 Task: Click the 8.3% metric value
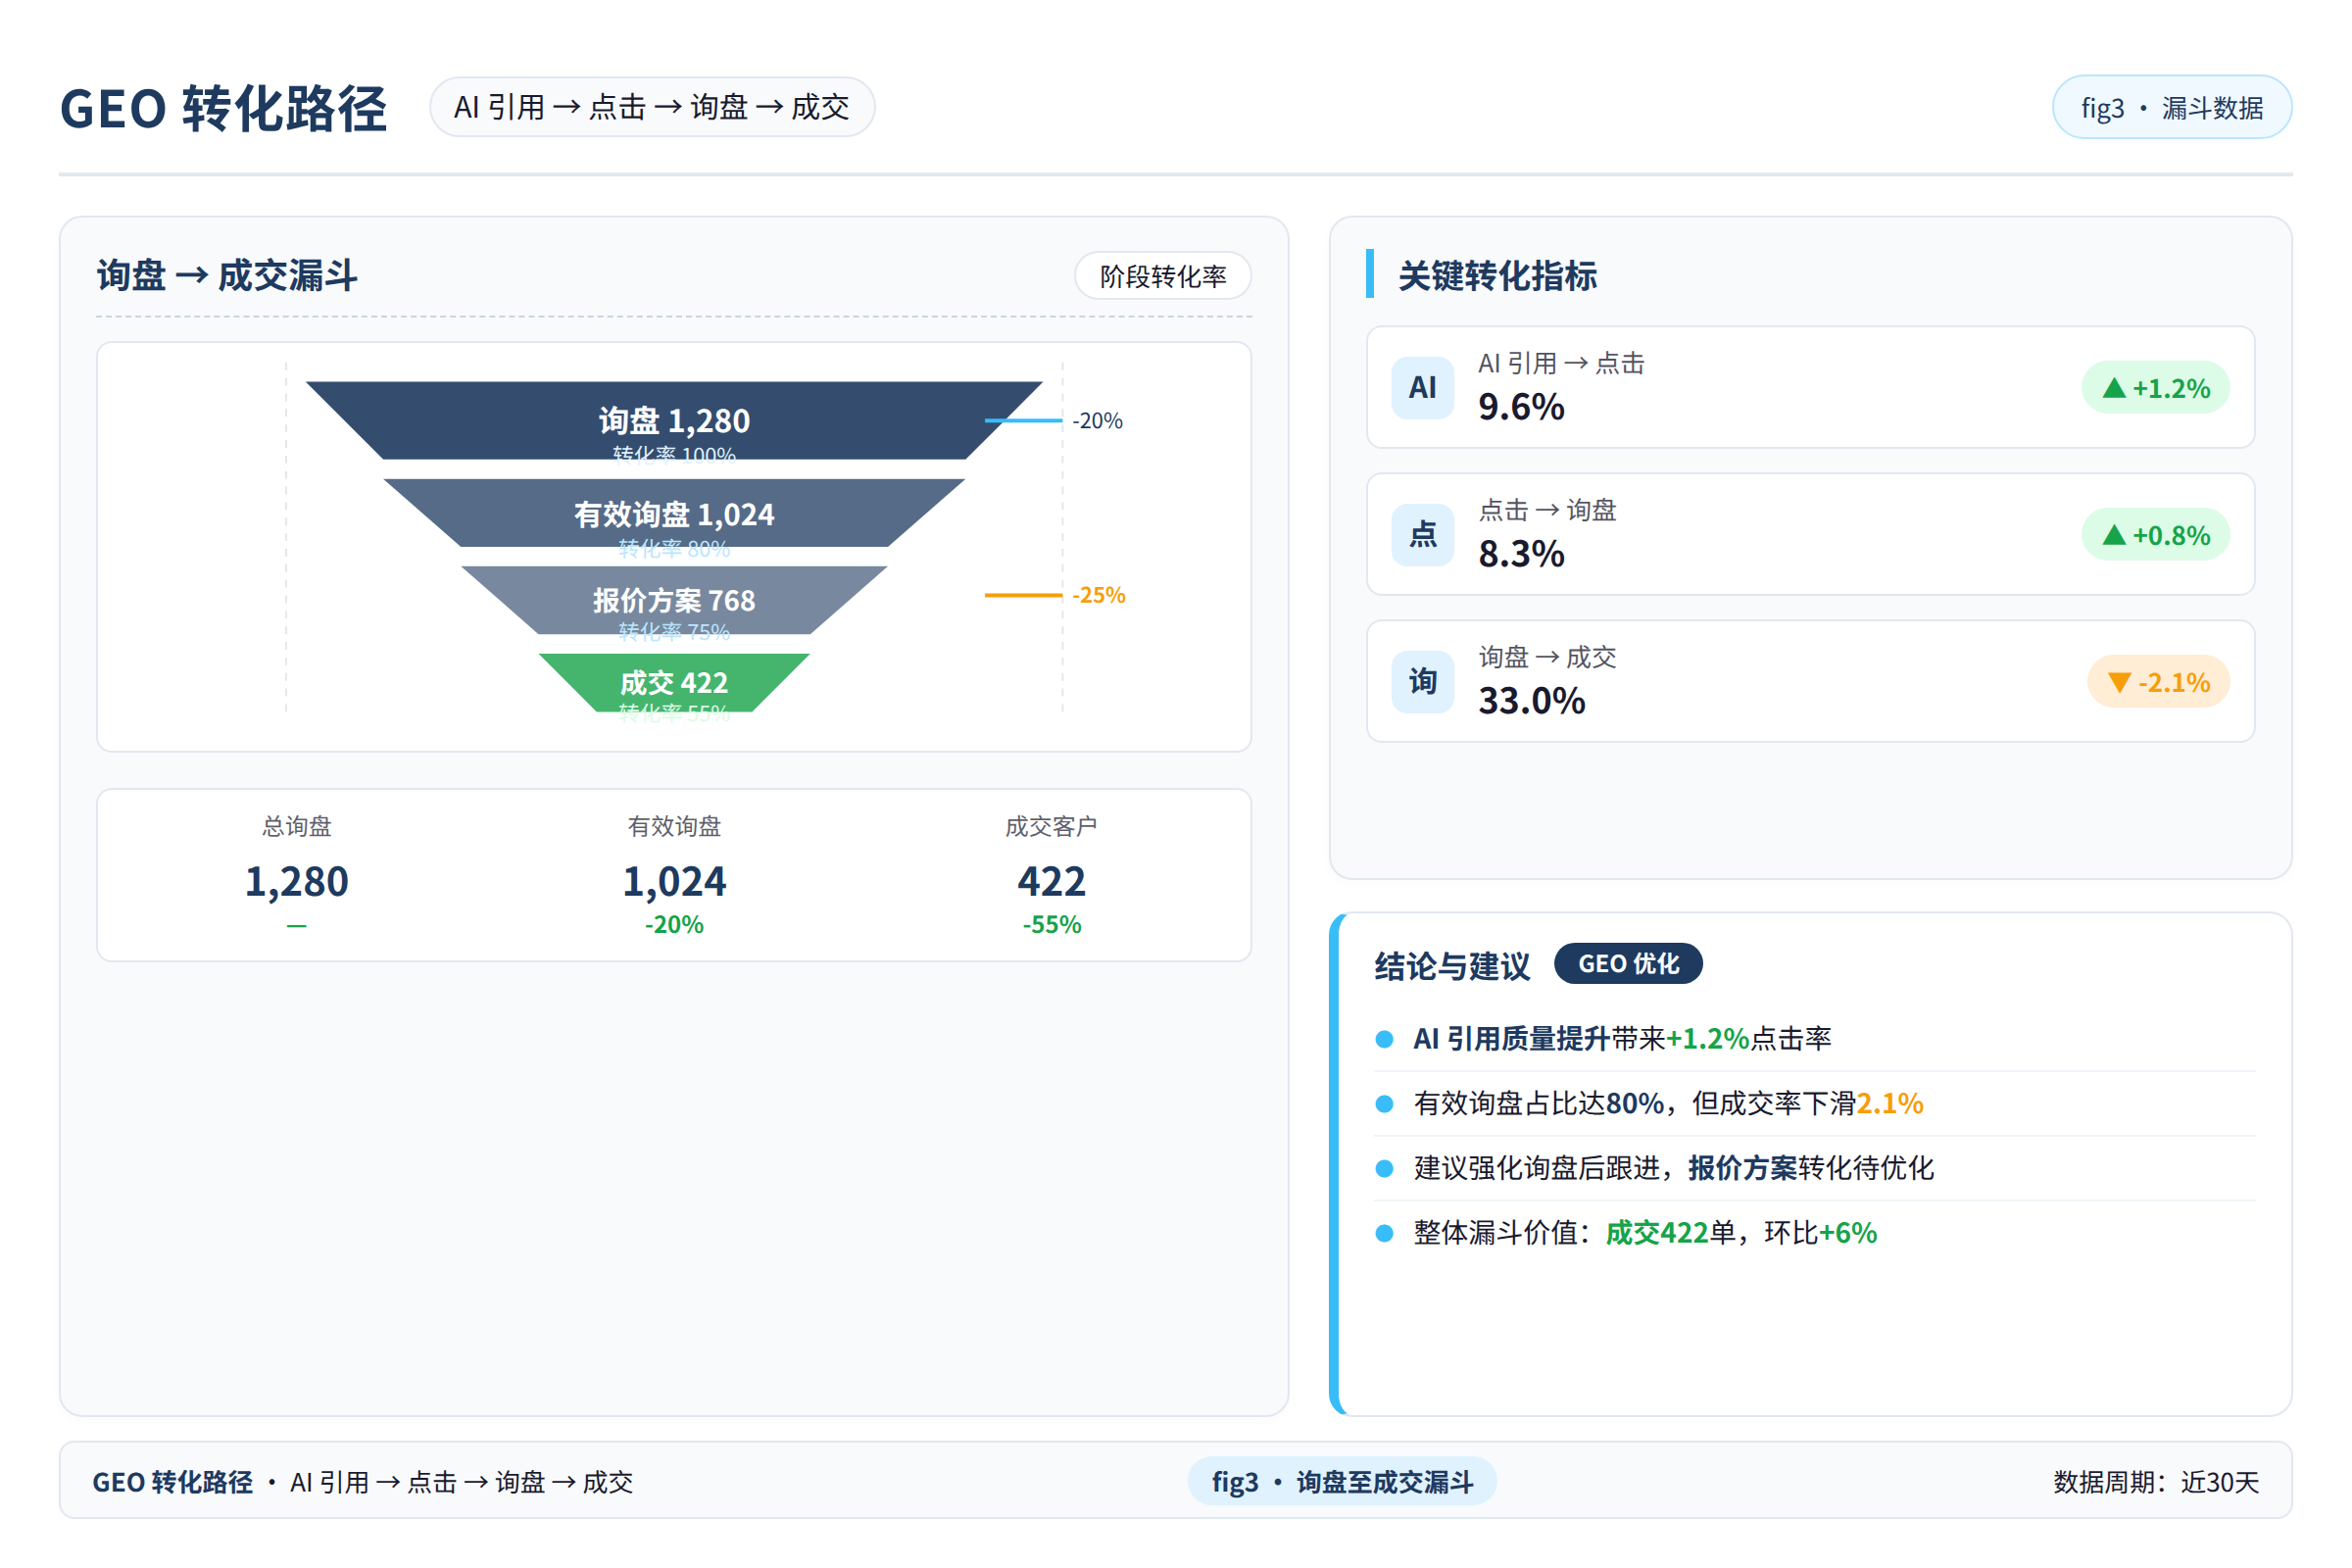[x=1521, y=553]
